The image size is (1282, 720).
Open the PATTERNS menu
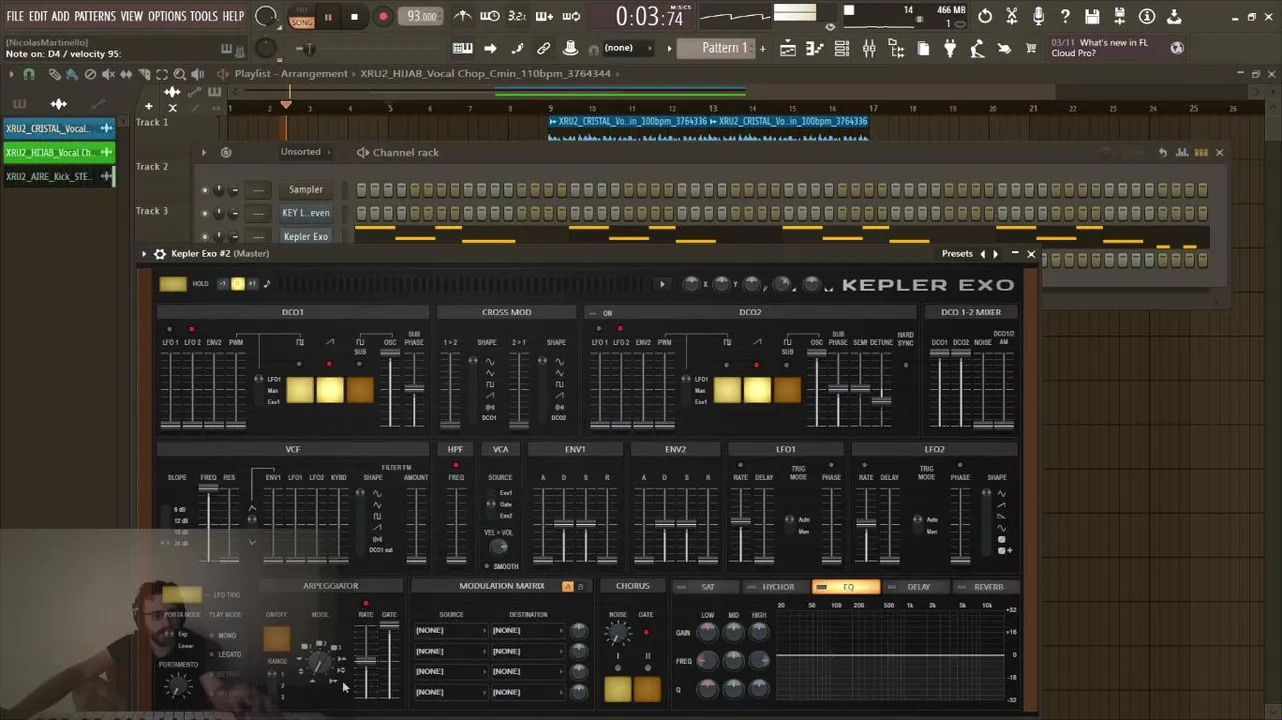pos(95,16)
